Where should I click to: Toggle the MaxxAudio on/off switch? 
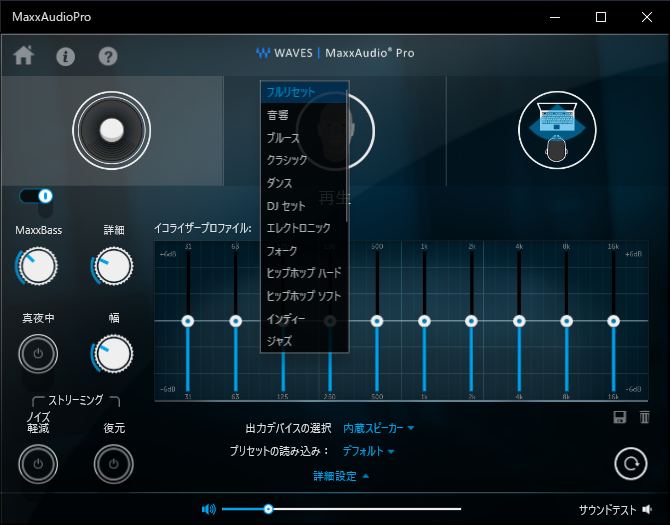36,196
